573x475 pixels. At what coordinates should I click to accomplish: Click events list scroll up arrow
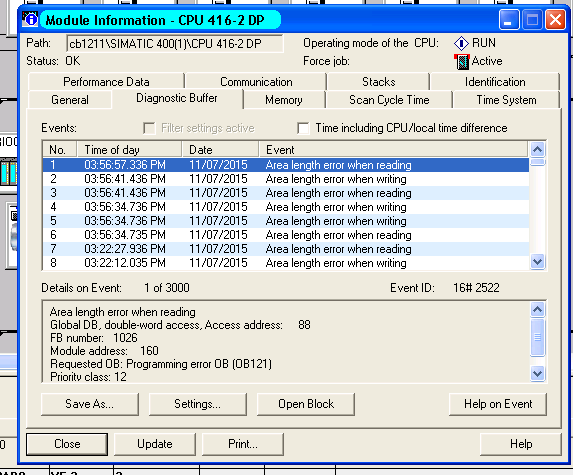click(538, 149)
